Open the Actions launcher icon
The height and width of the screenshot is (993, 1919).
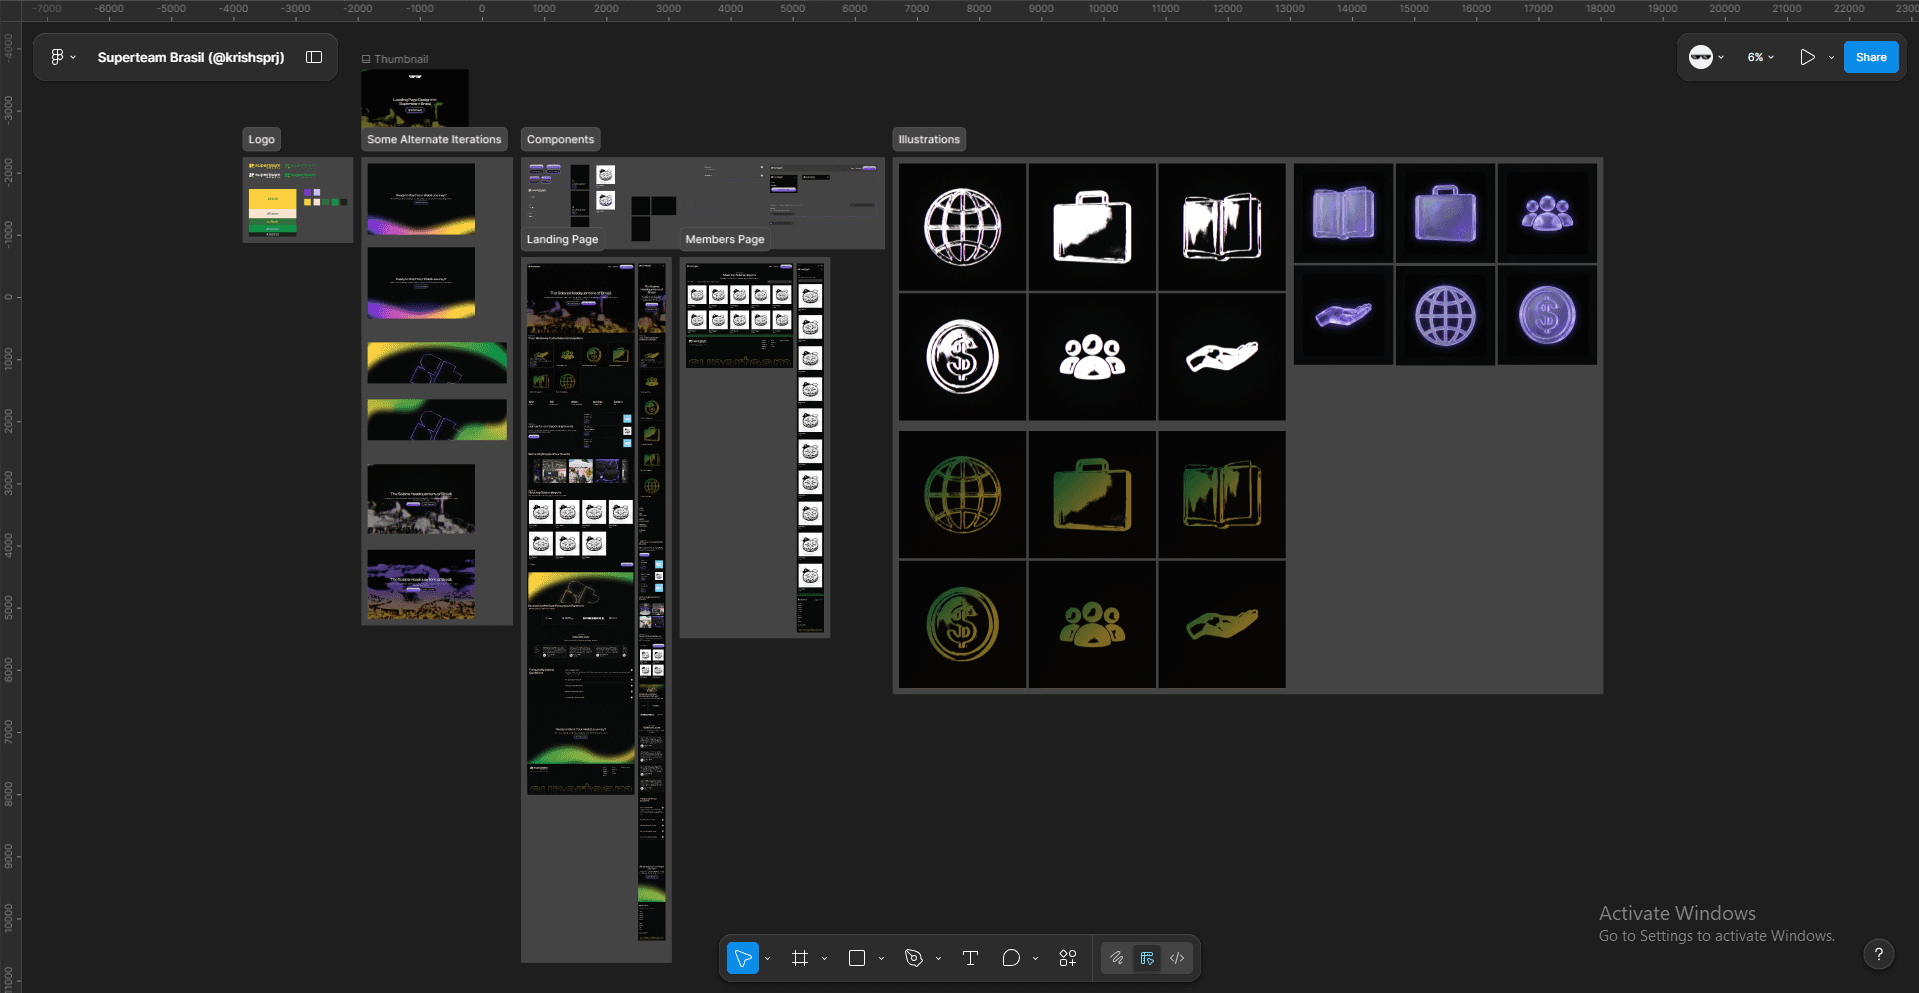pos(1067,957)
